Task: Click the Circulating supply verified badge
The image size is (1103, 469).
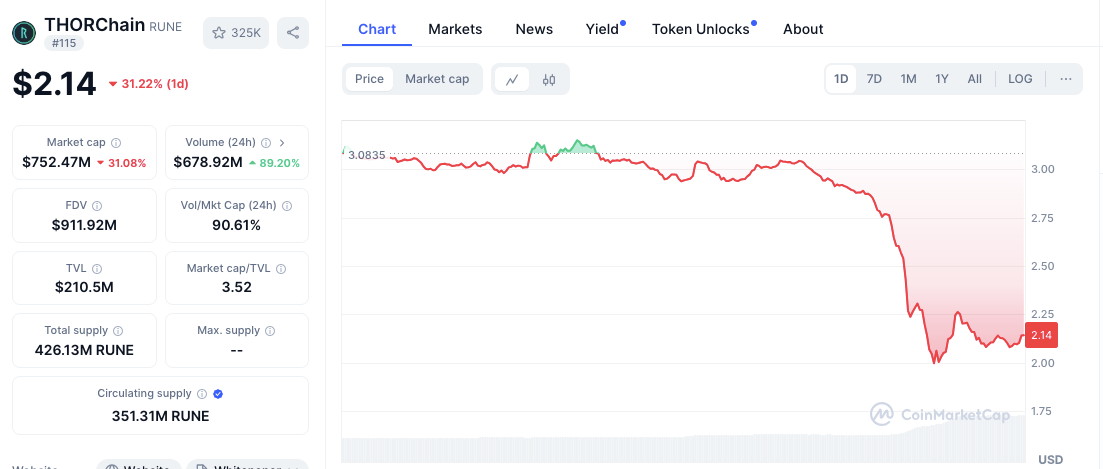Action: (218, 394)
